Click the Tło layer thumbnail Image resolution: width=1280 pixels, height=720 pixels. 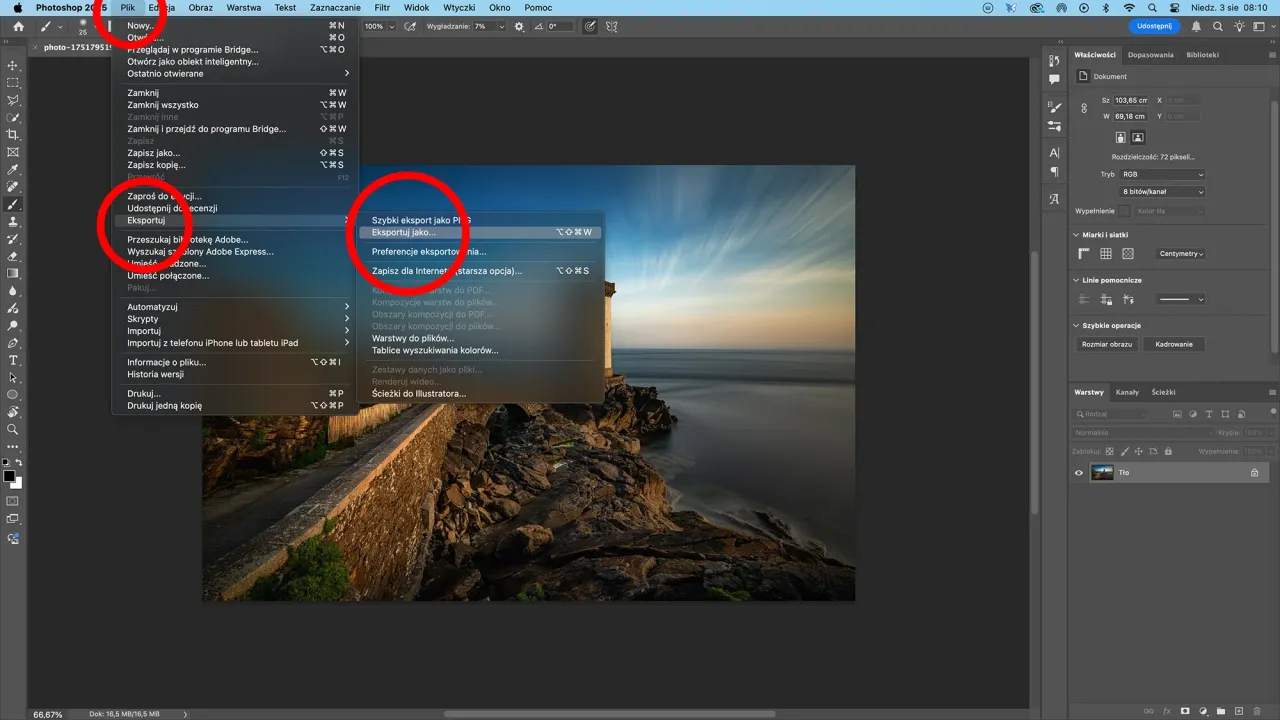pyautogui.click(x=1103, y=472)
